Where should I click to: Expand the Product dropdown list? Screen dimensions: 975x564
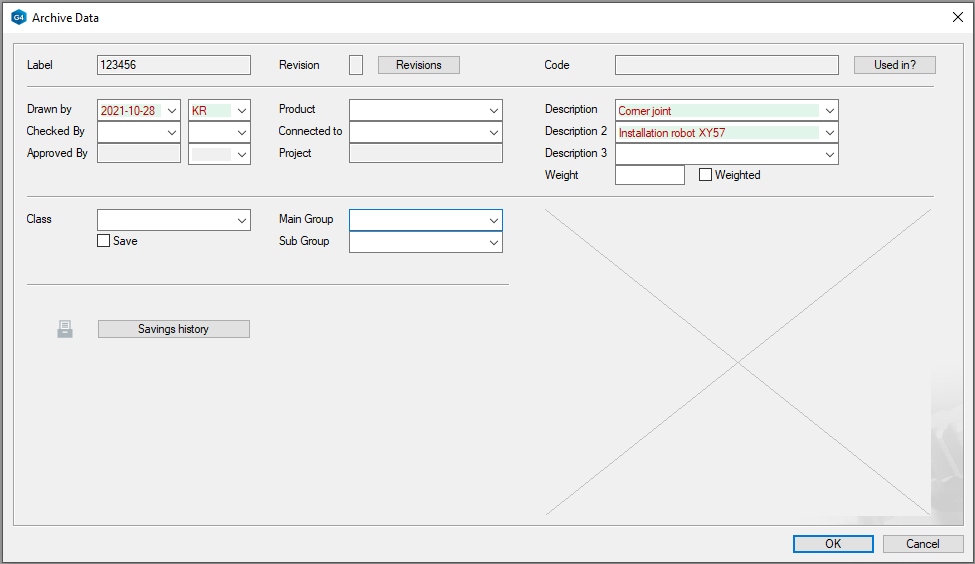click(x=494, y=110)
